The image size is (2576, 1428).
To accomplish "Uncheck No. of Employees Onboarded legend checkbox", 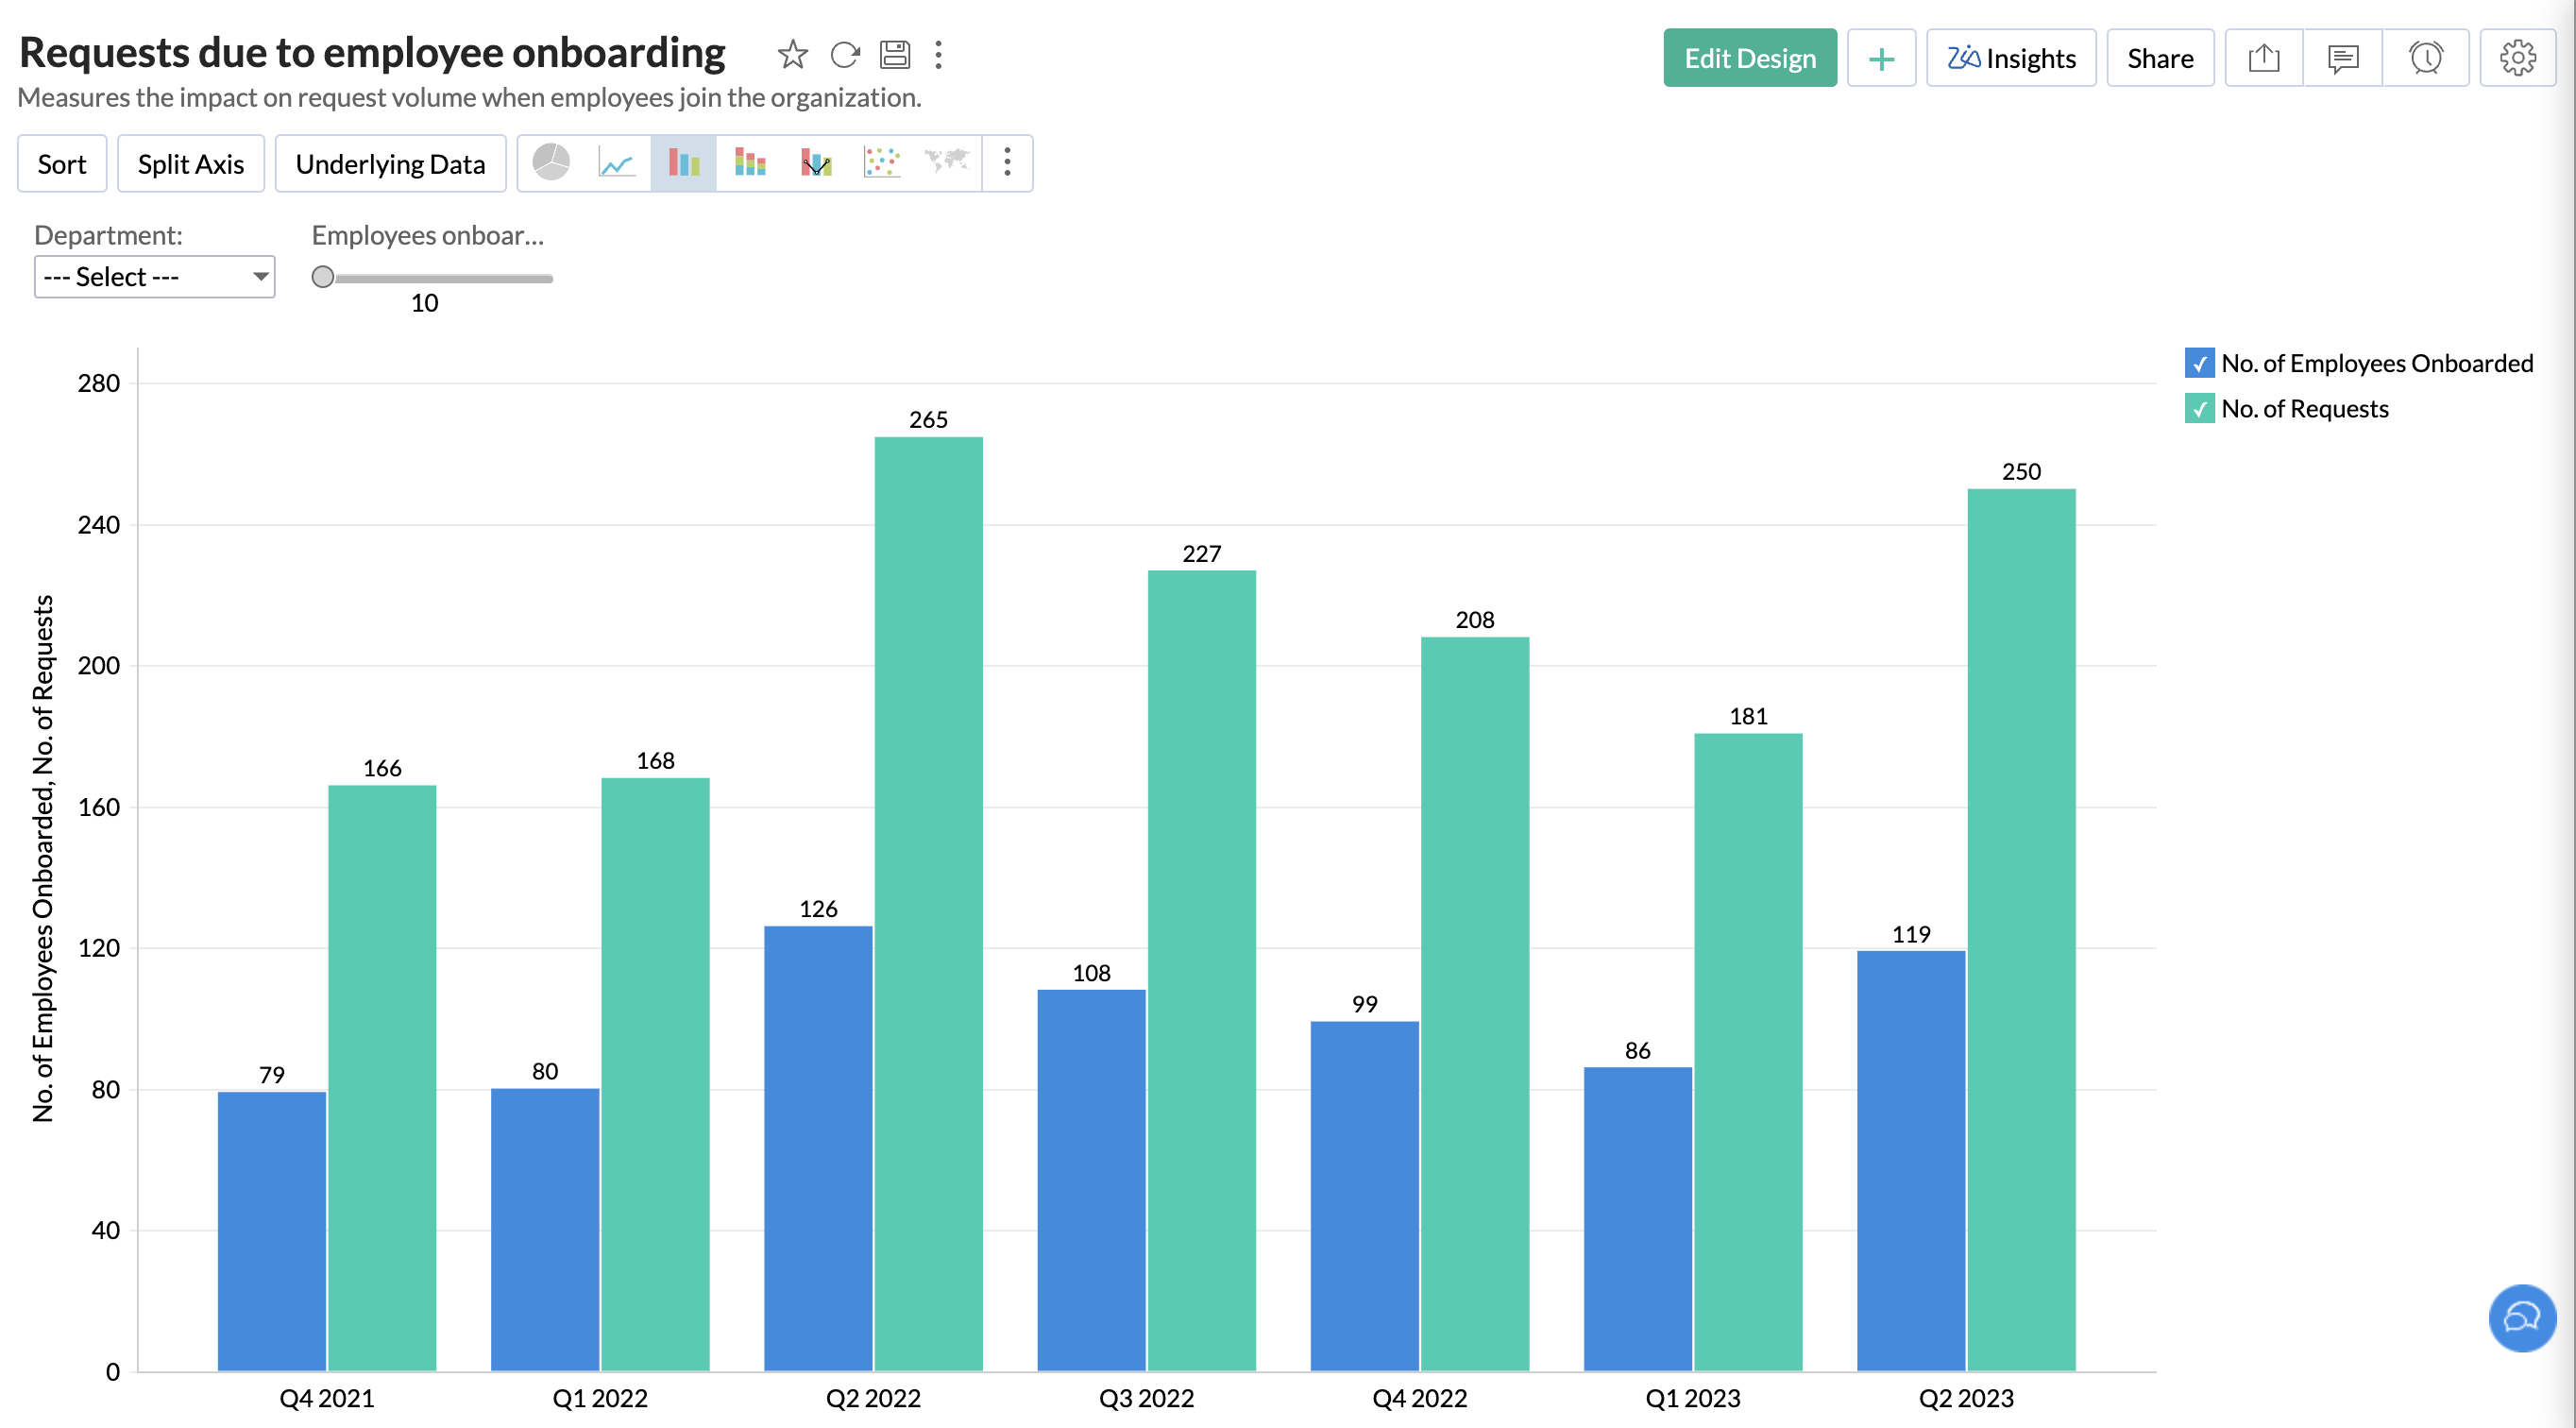I will [2199, 363].
